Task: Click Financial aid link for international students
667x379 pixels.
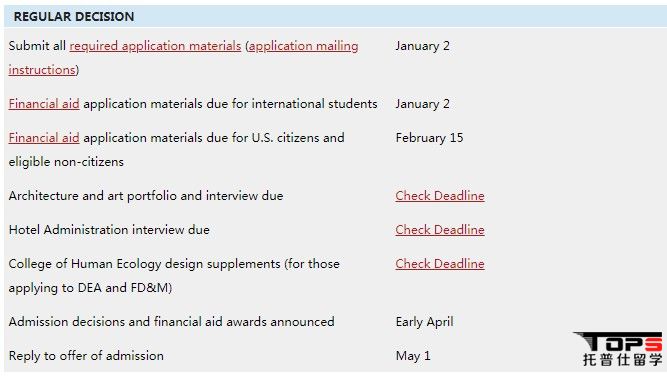Action: point(44,104)
